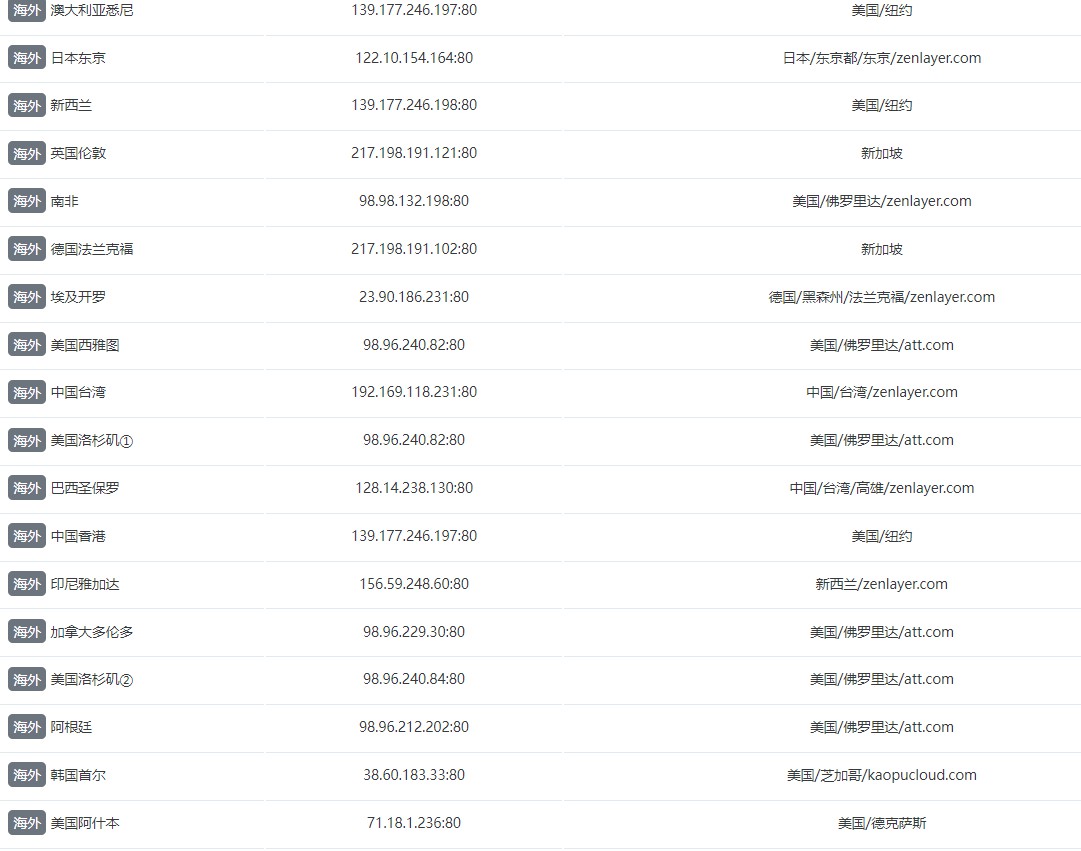Click IP address 122.10.154.164:80
Viewport: 1081px width, 851px height.
pos(414,58)
